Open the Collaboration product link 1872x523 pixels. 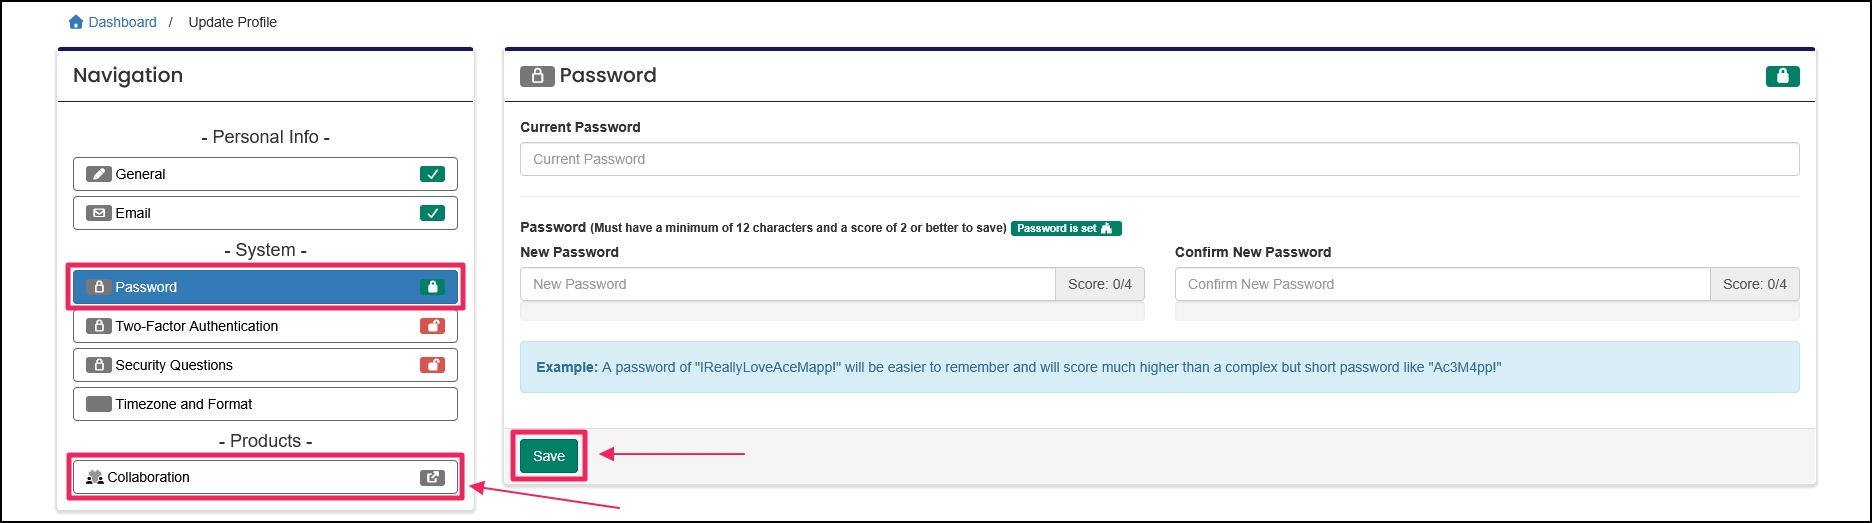(x=265, y=477)
